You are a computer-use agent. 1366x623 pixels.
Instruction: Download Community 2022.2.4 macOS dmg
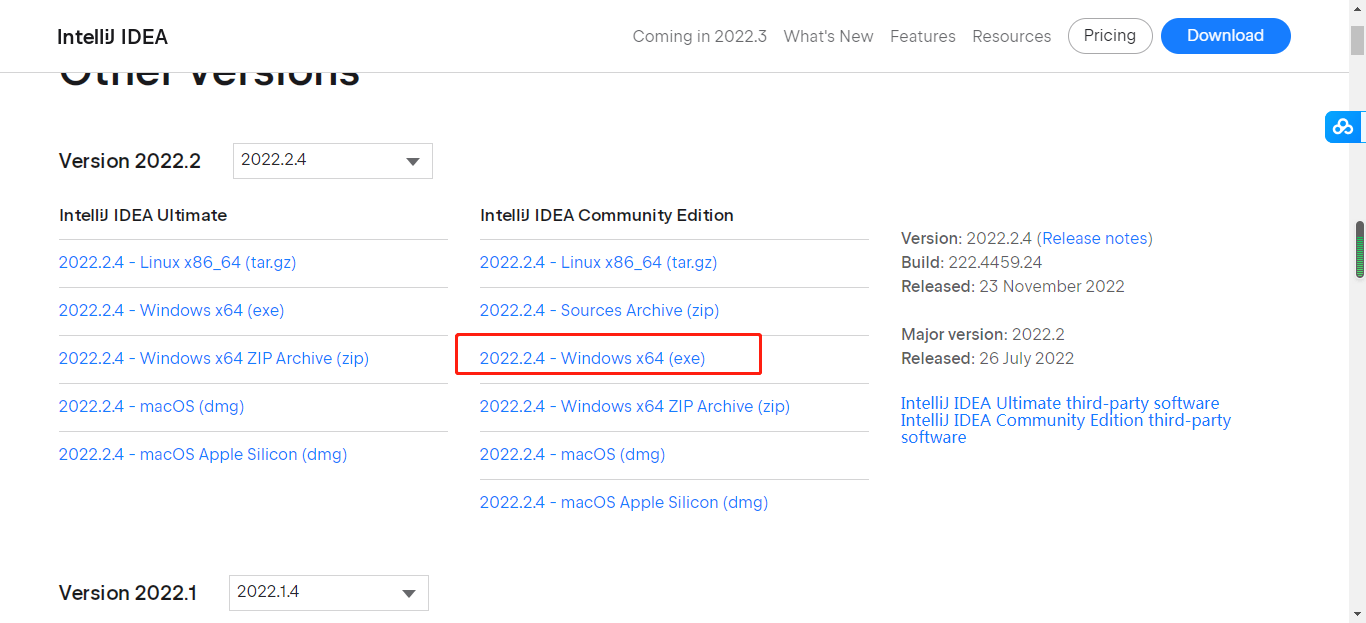[573, 454]
